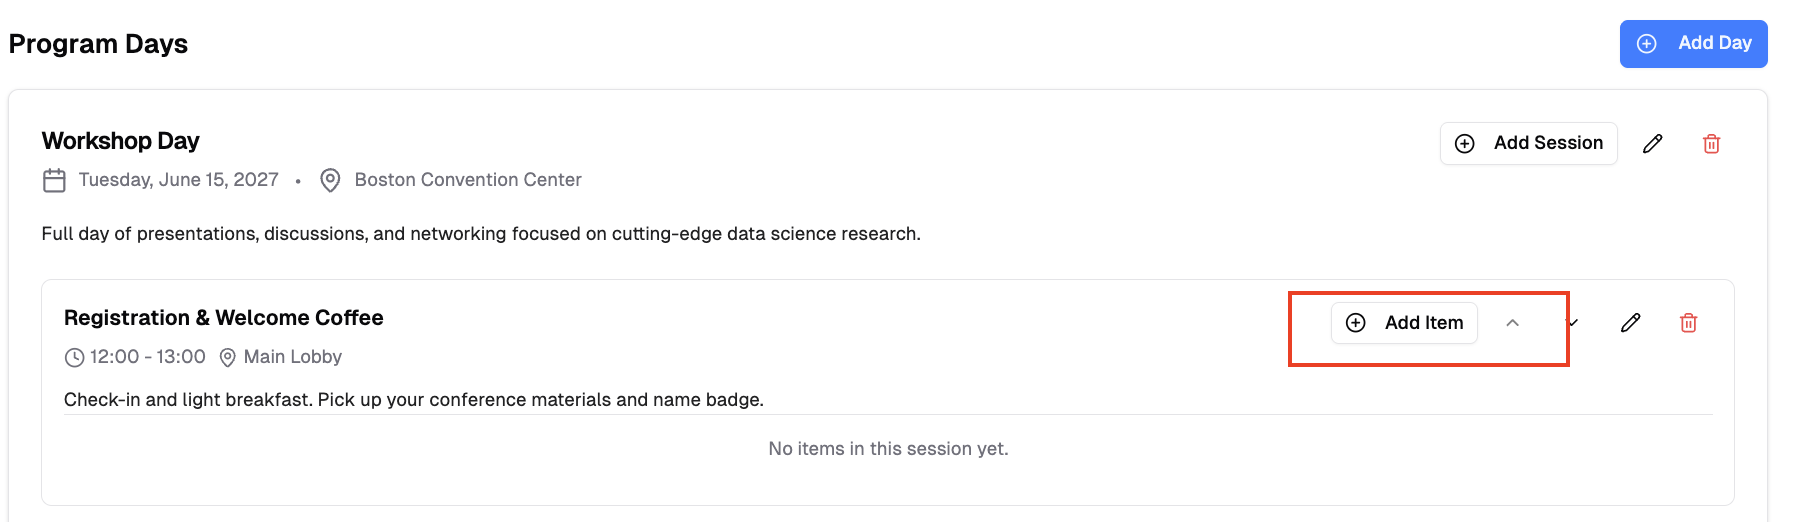Click the Add Day button
Viewport: 1808px width, 522px height.
point(1693,44)
